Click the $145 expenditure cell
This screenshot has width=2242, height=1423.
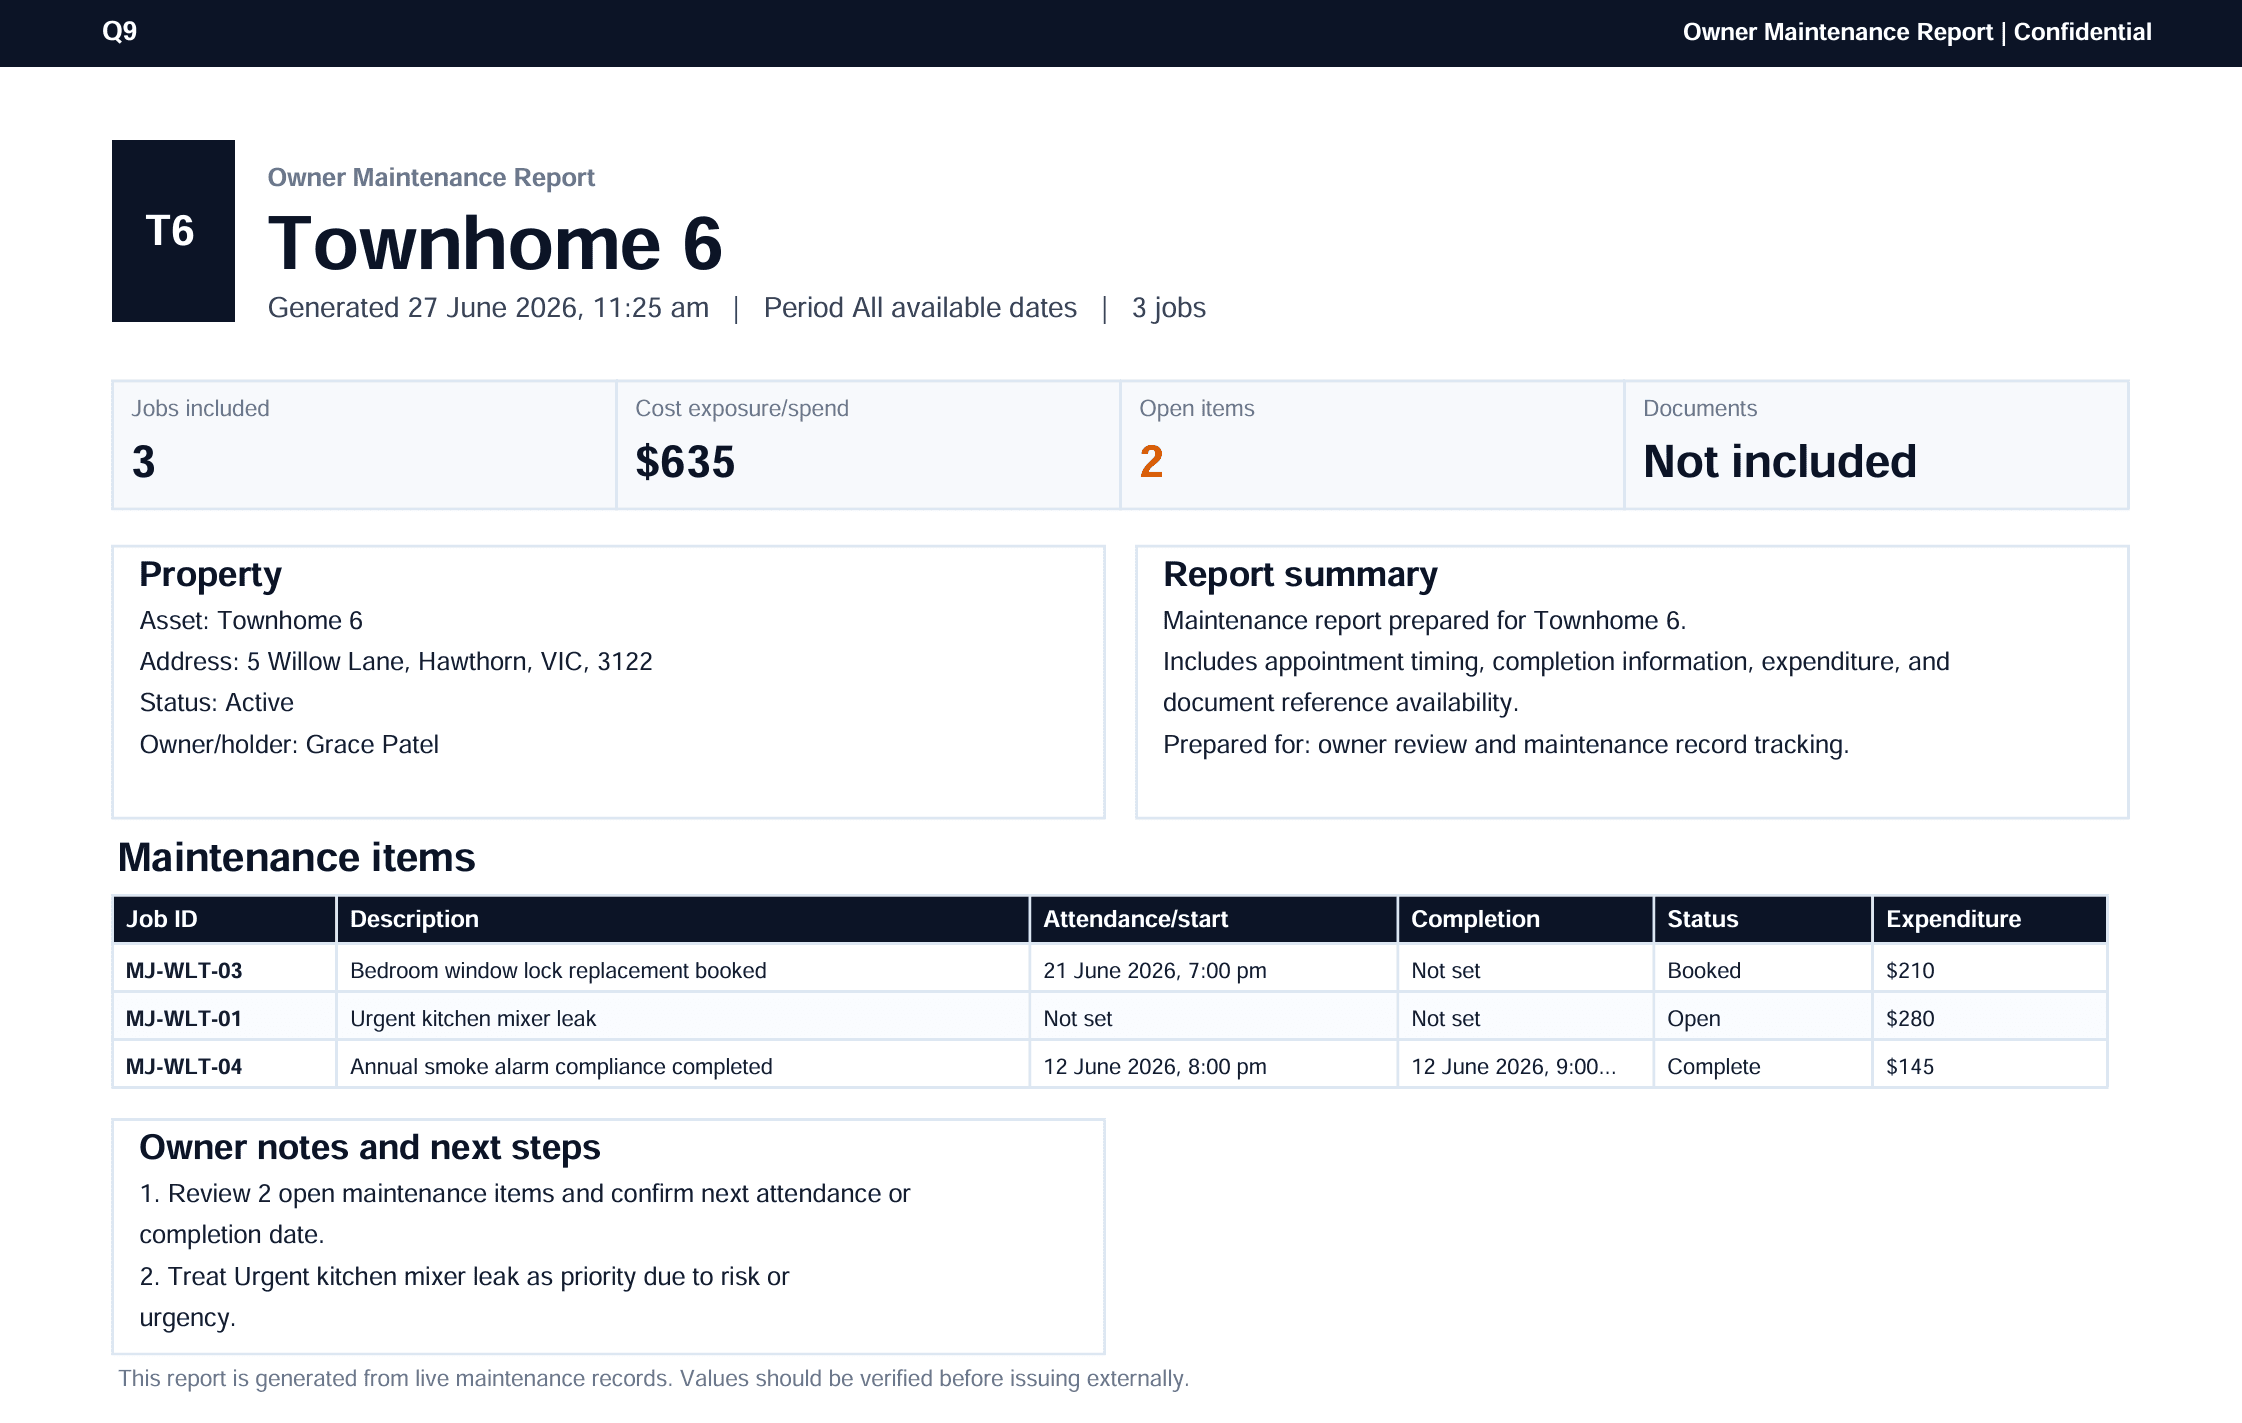pyautogui.click(x=1990, y=1066)
